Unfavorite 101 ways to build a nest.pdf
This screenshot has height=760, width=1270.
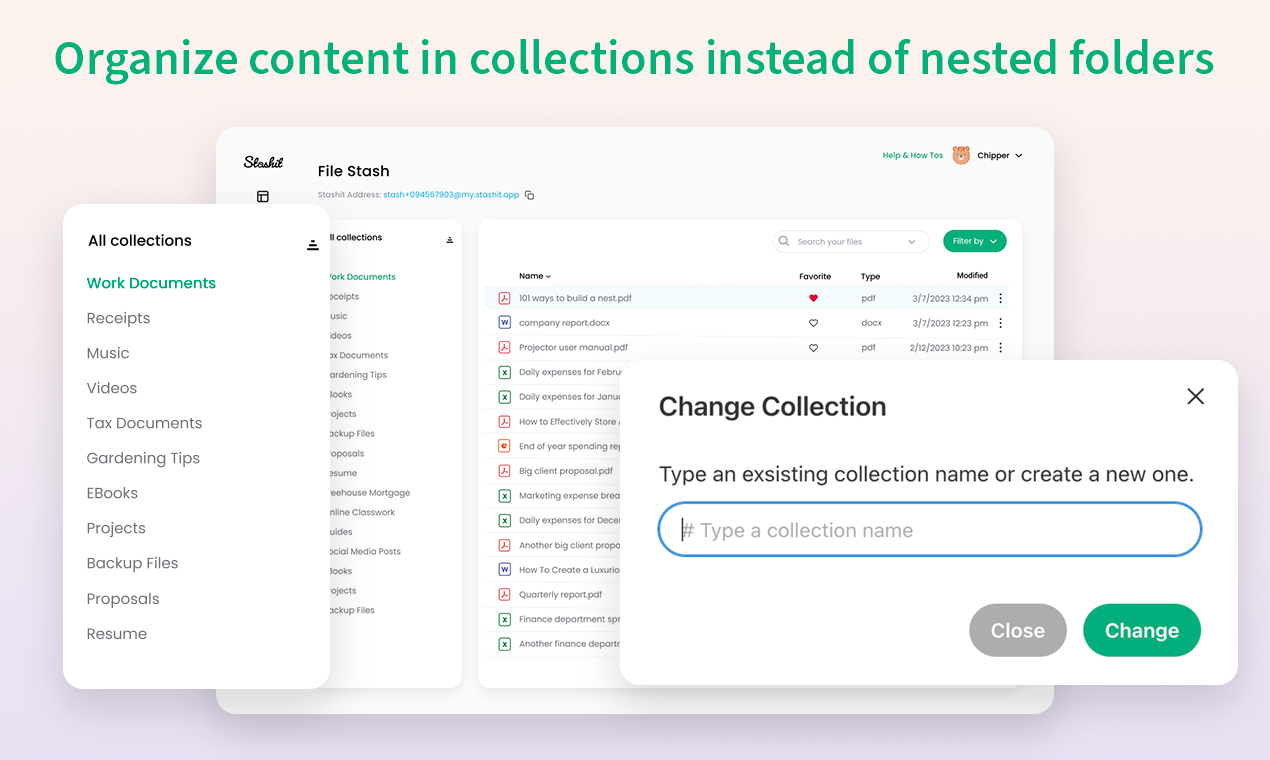(x=813, y=298)
